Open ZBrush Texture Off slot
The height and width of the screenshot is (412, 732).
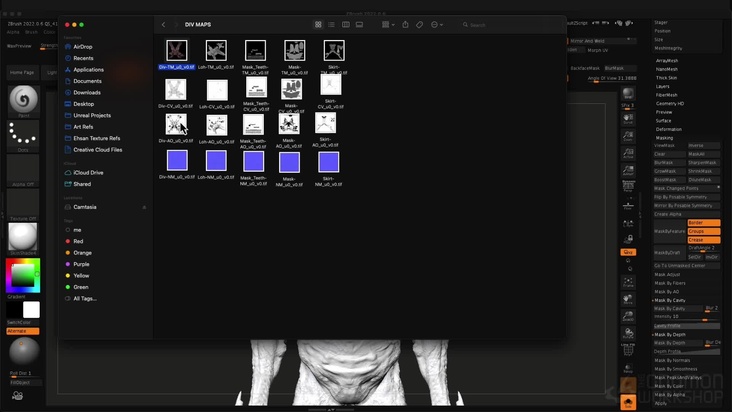[x=23, y=203]
